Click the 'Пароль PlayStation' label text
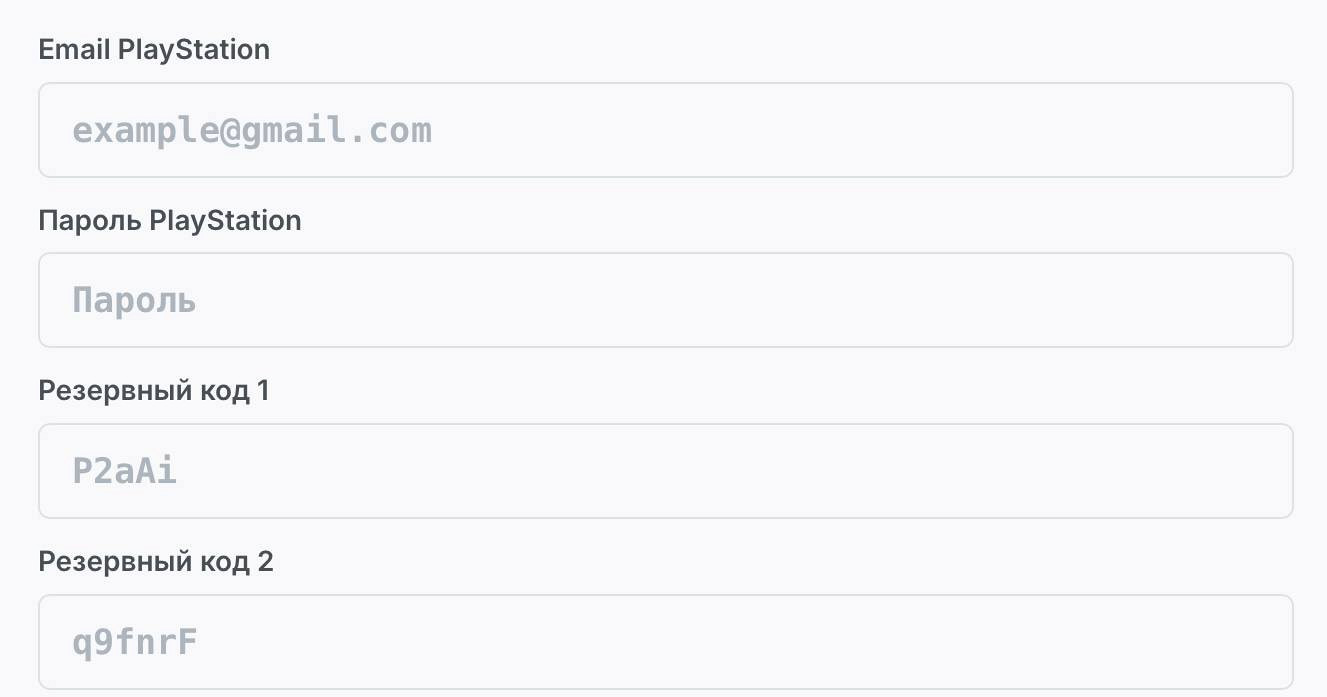Screen dimensions: 1327x697 click(x=170, y=221)
